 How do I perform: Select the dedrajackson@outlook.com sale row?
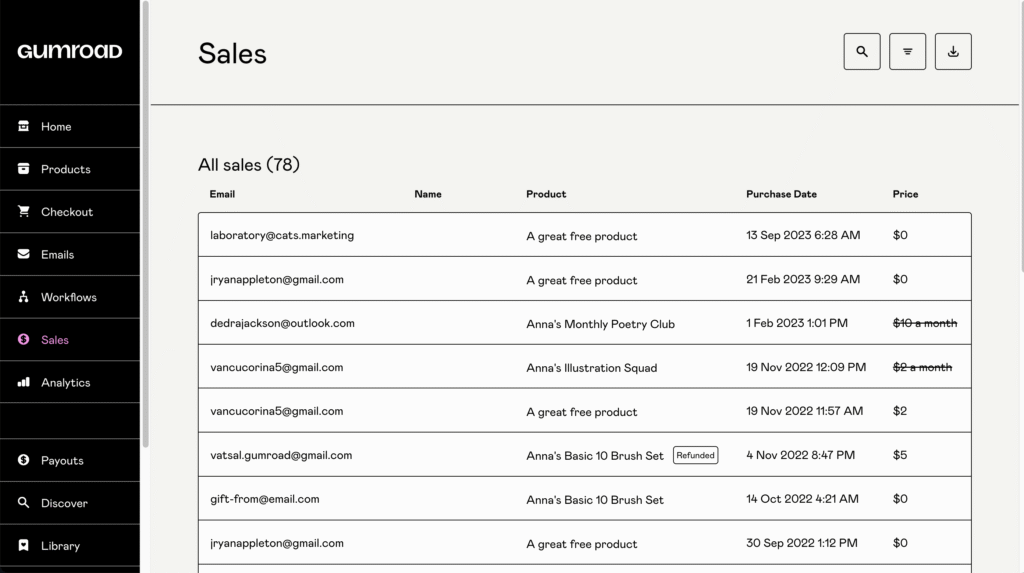[282, 324]
